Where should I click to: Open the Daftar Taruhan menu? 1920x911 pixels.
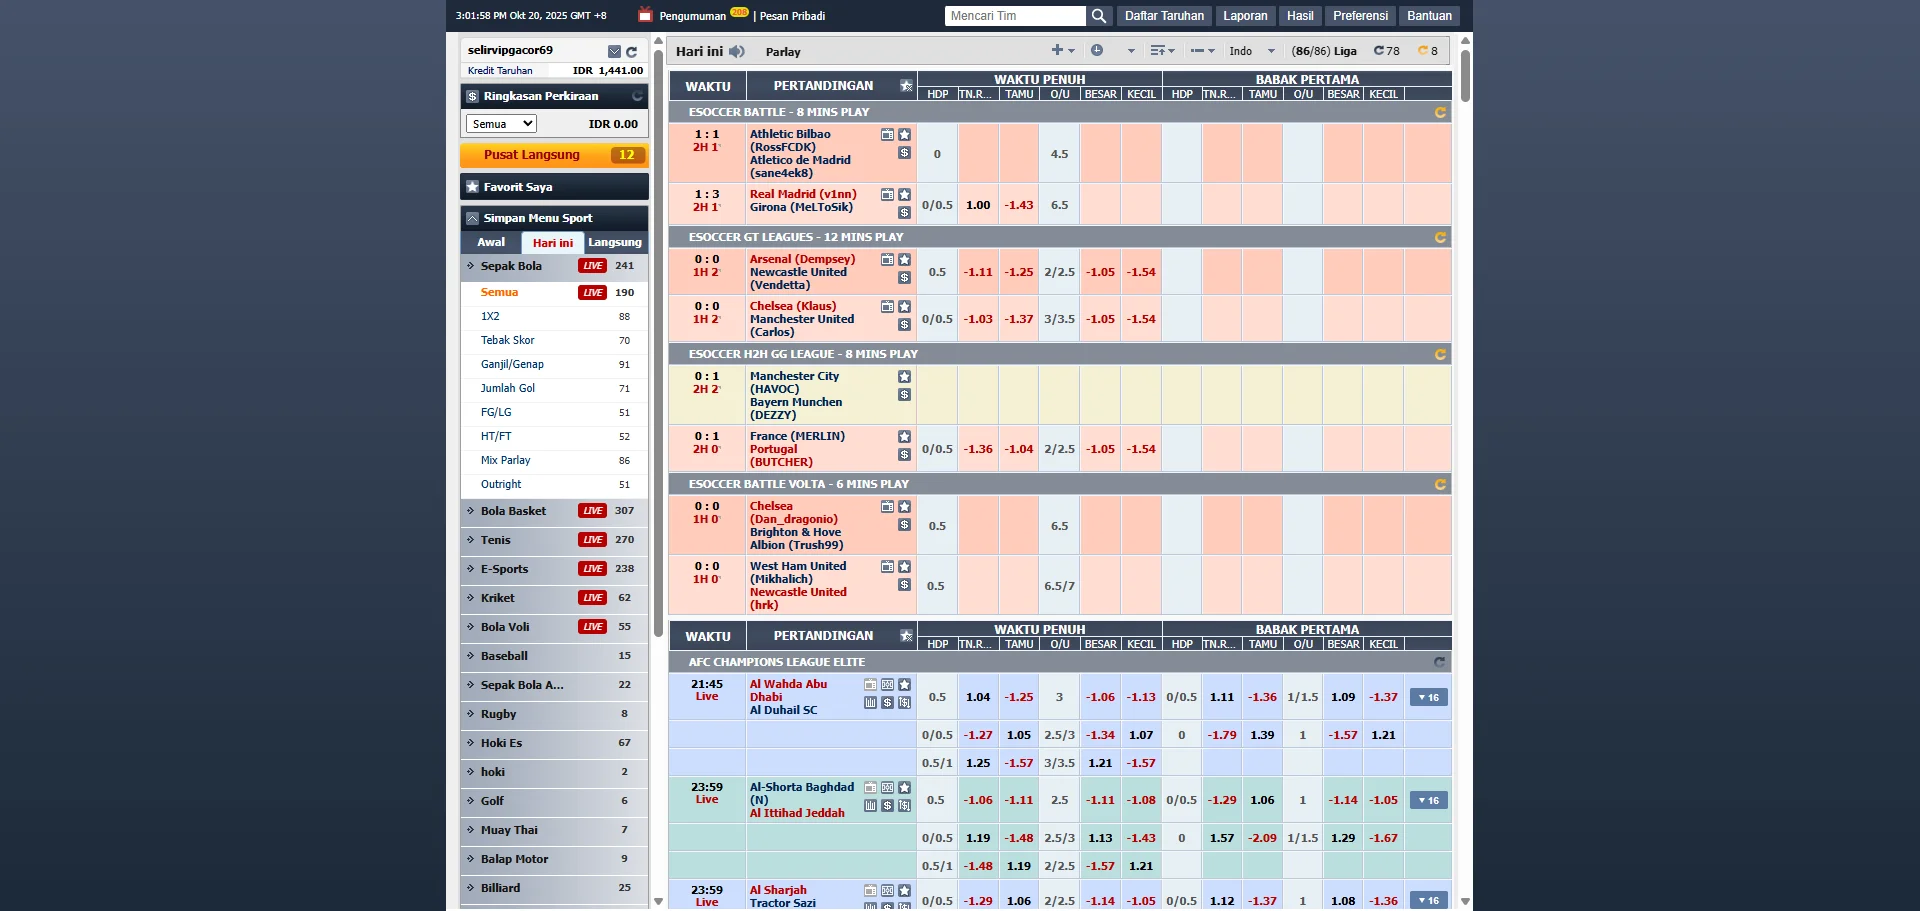click(x=1163, y=16)
